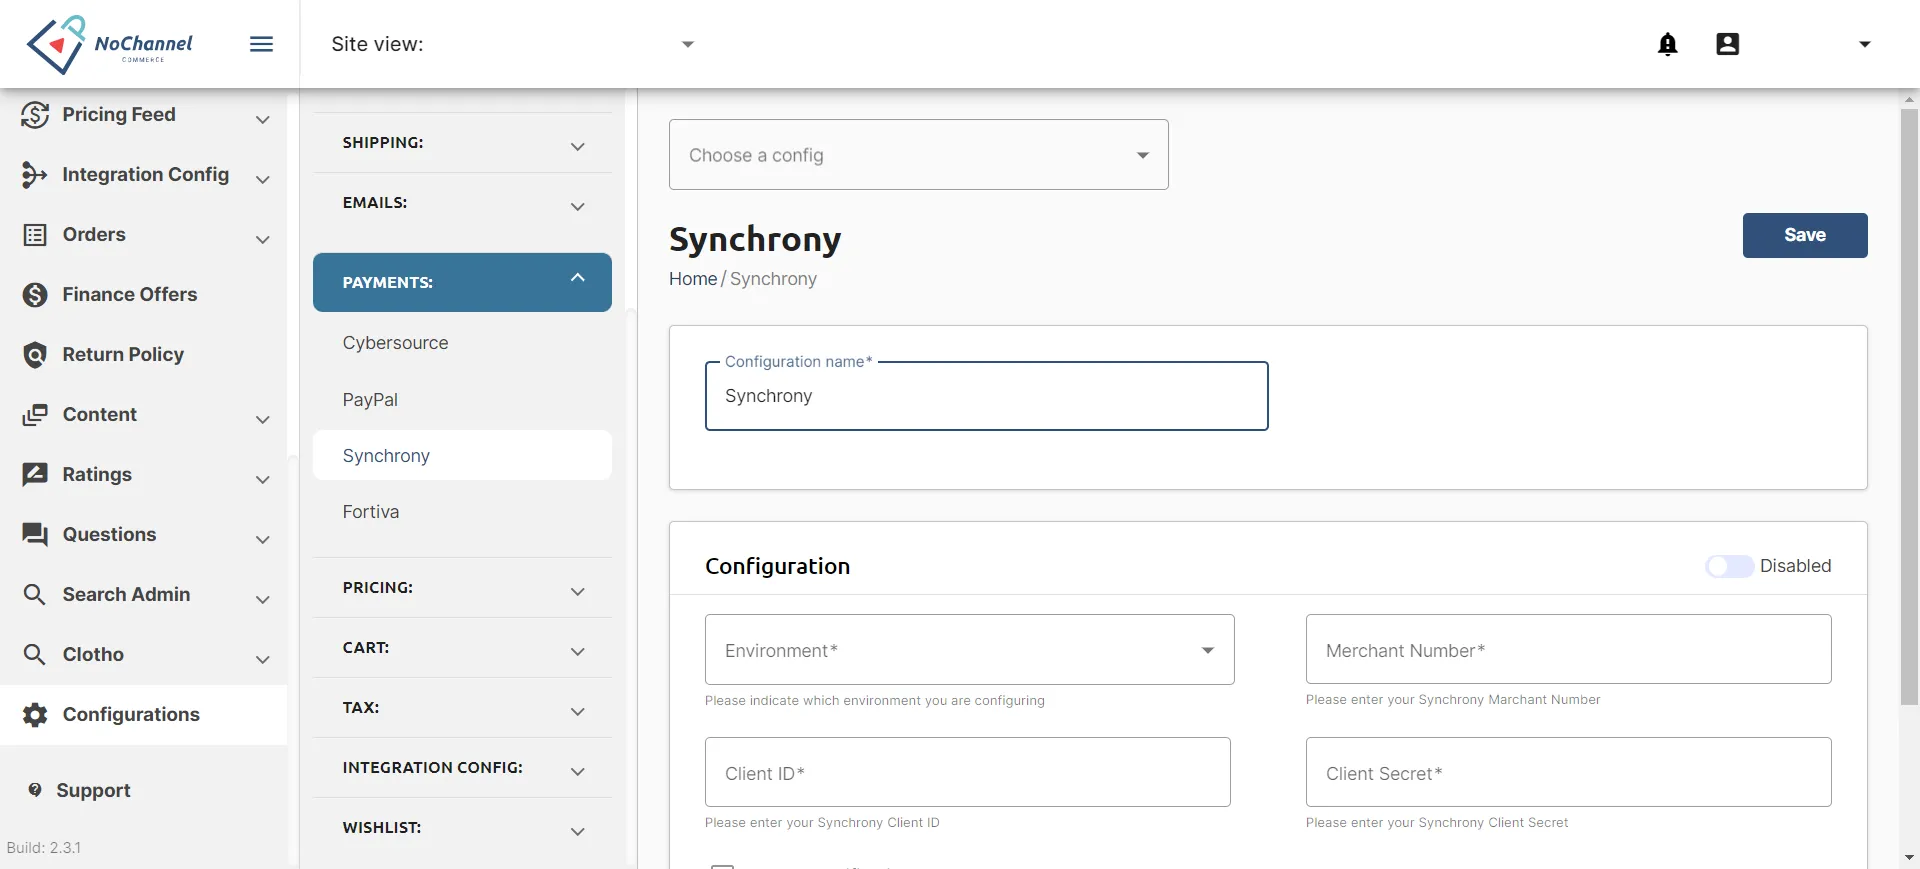Click the Support help icon

point(35,790)
